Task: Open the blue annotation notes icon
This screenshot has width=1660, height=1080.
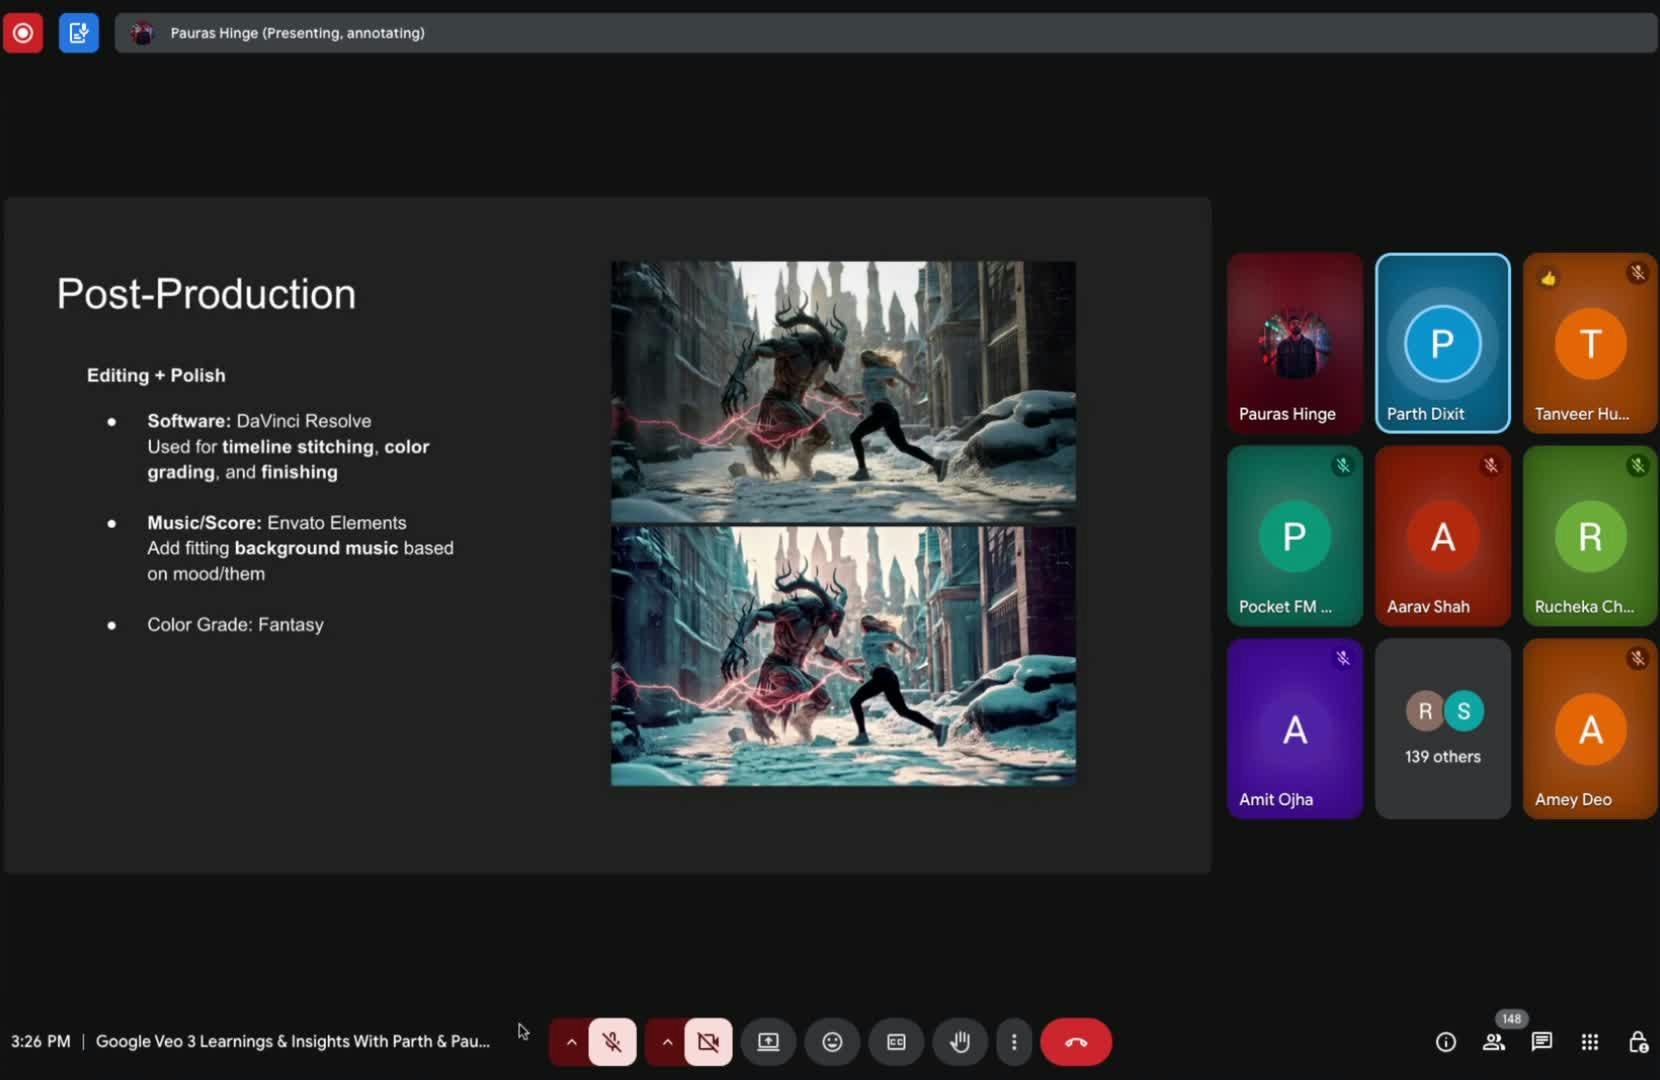Action: coord(78,33)
